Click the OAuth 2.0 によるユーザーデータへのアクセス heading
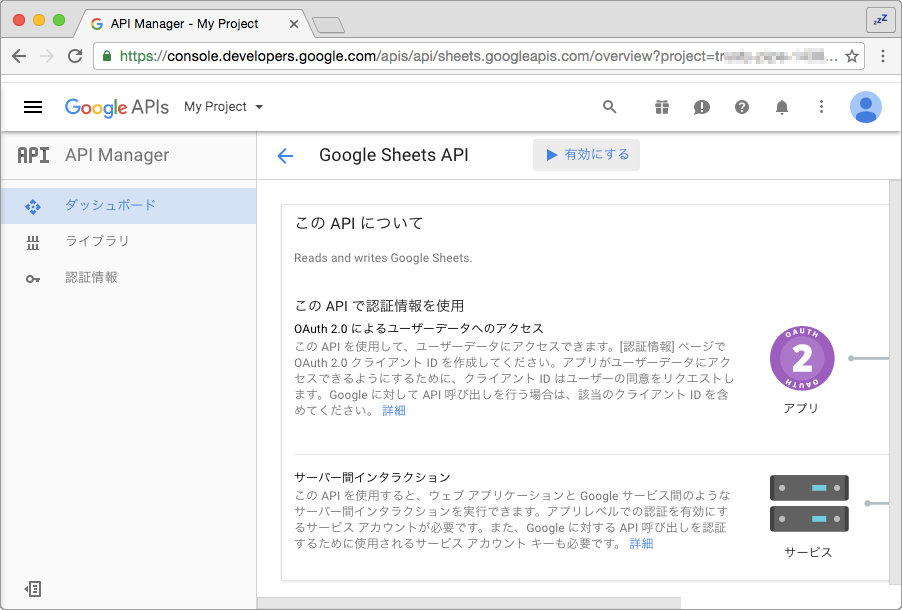The height and width of the screenshot is (610, 902). [419, 329]
